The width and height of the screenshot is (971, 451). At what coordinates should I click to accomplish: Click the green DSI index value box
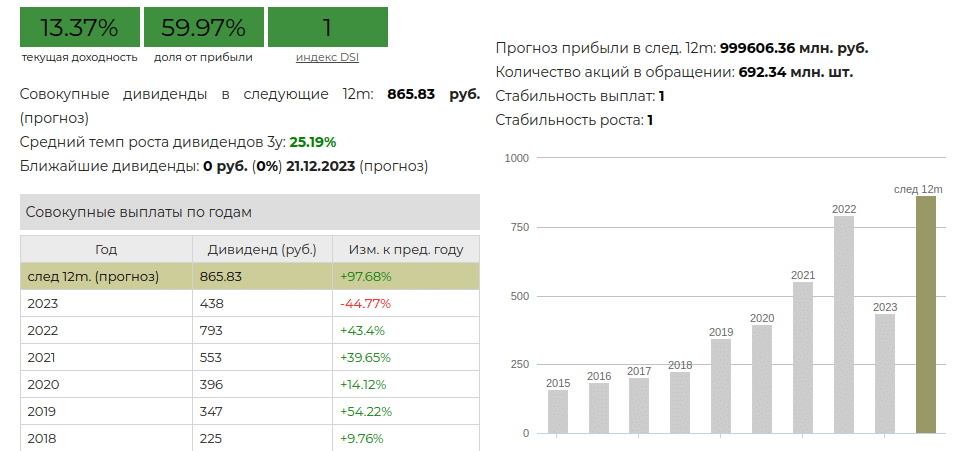327,27
